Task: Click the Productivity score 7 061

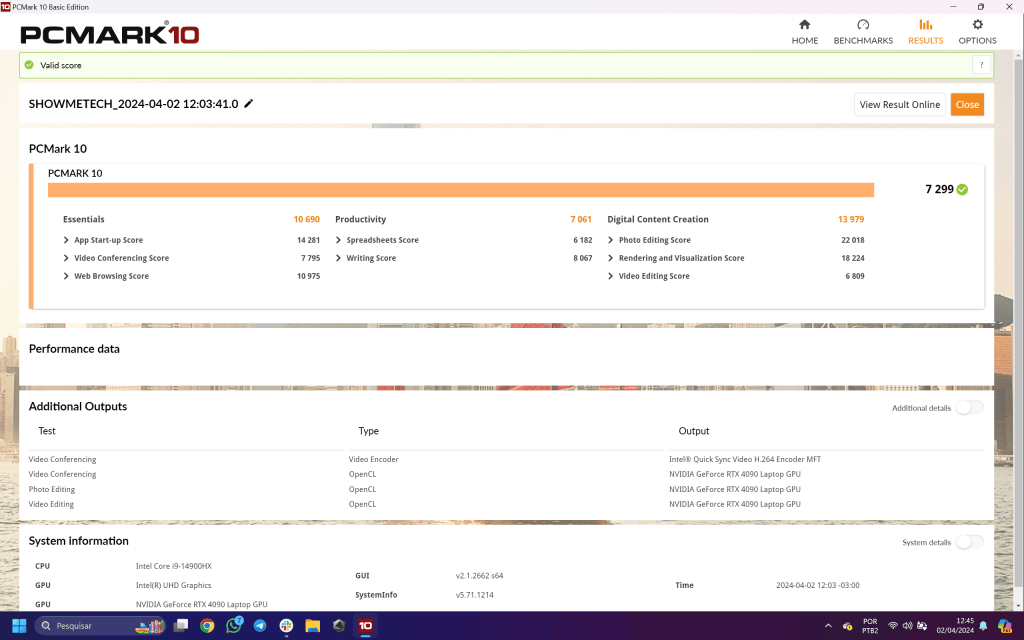Action: pos(581,219)
